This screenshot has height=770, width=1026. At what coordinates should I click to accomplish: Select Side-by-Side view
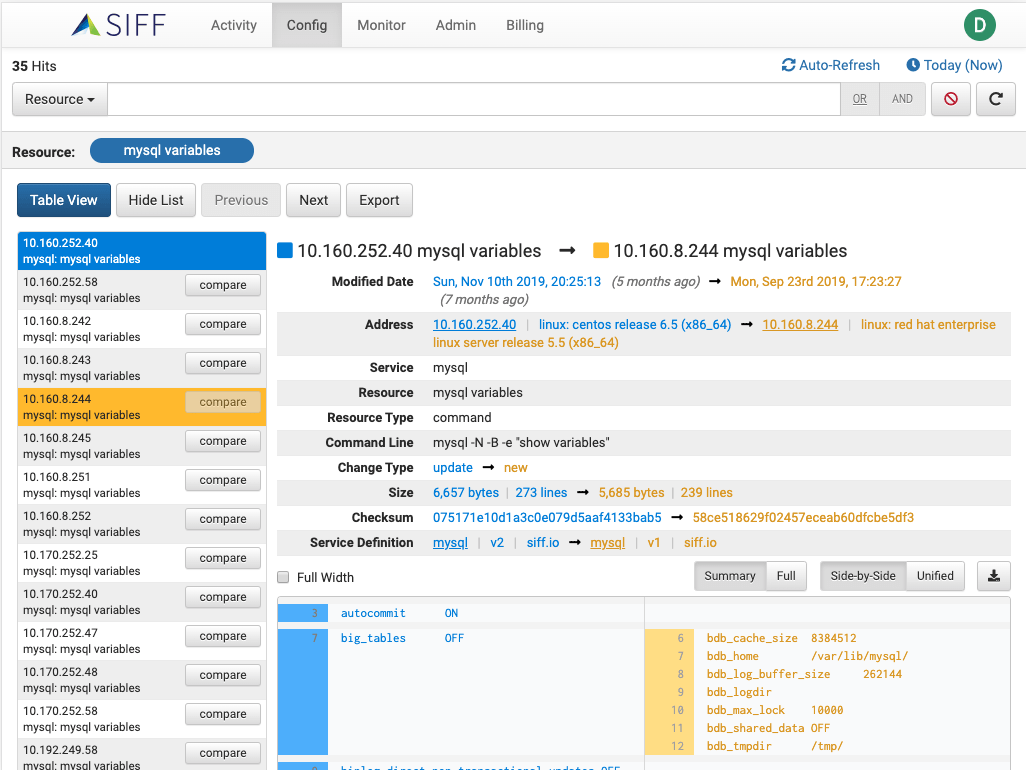(863, 576)
